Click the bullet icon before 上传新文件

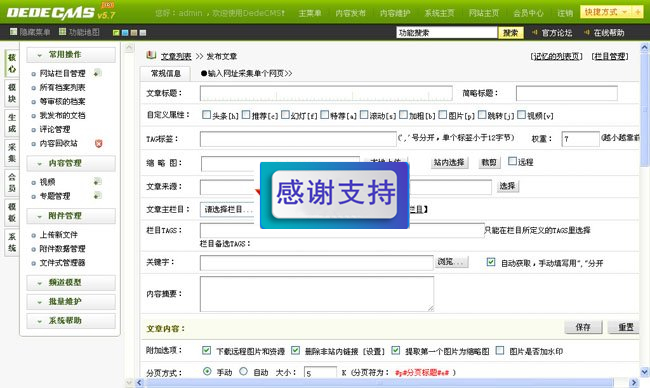click(34, 235)
